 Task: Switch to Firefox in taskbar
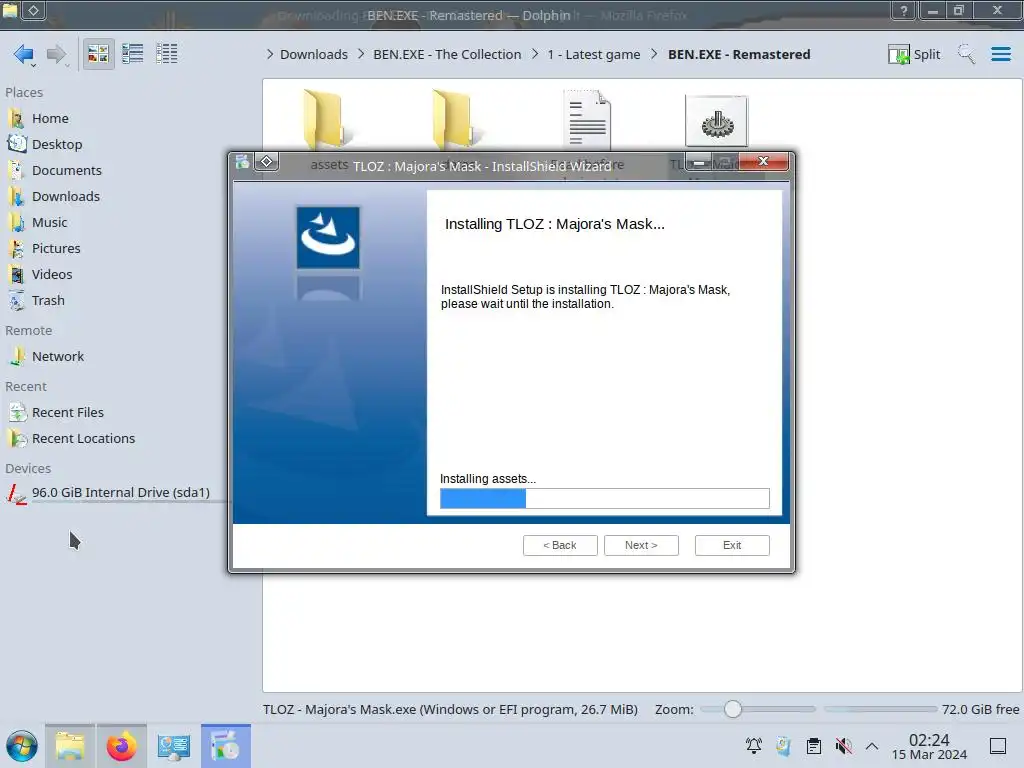point(121,746)
